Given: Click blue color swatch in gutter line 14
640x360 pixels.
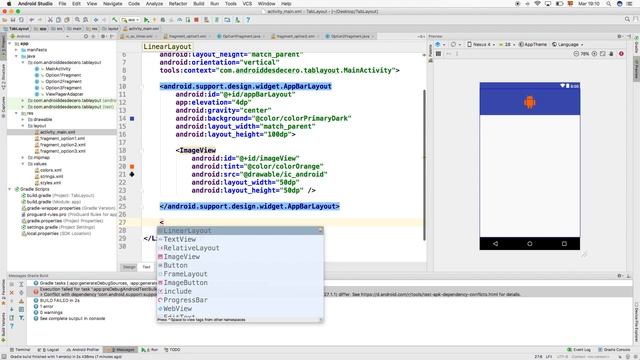Looking at the screenshot, I should point(132,118).
